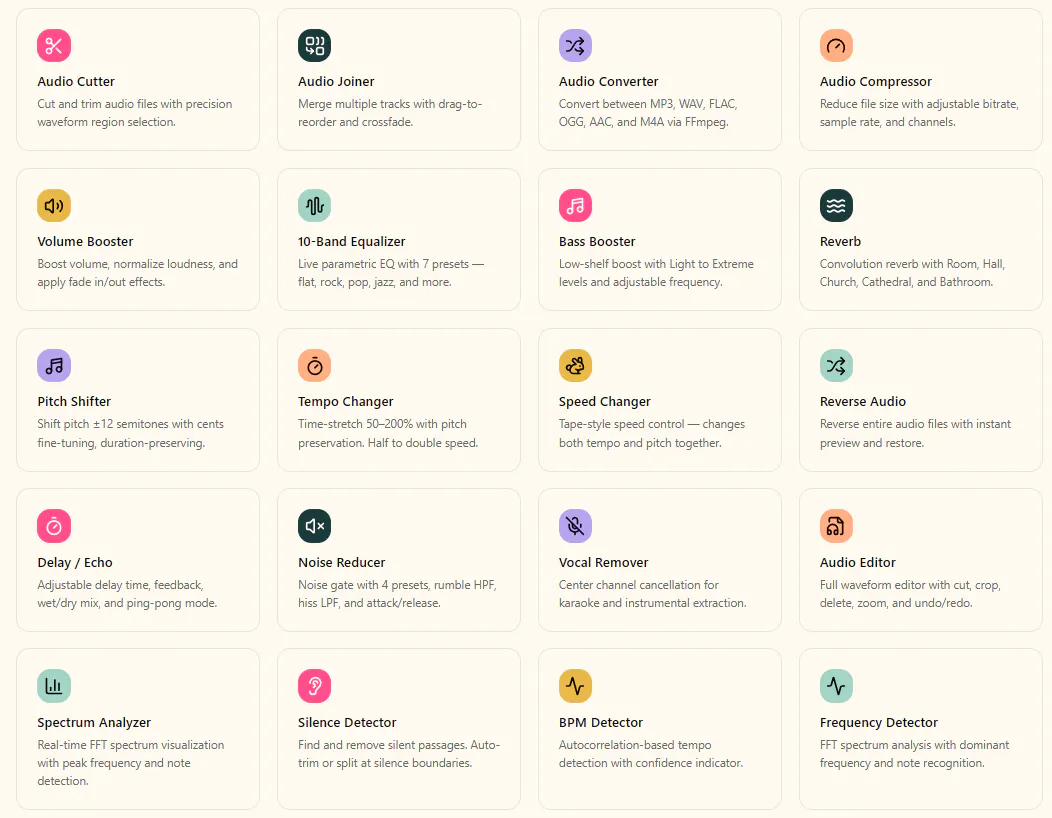Choose the Silence Detector title
The height and width of the screenshot is (818, 1052).
pyautogui.click(x=347, y=722)
